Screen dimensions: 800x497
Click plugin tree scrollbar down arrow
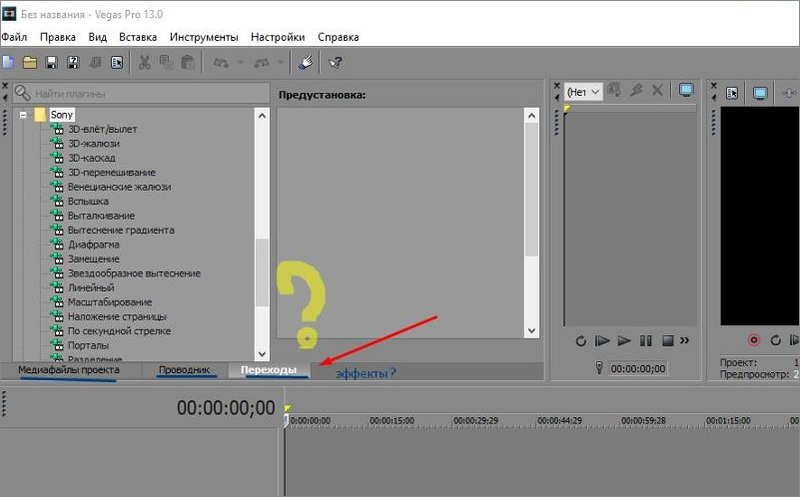[262, 354]
